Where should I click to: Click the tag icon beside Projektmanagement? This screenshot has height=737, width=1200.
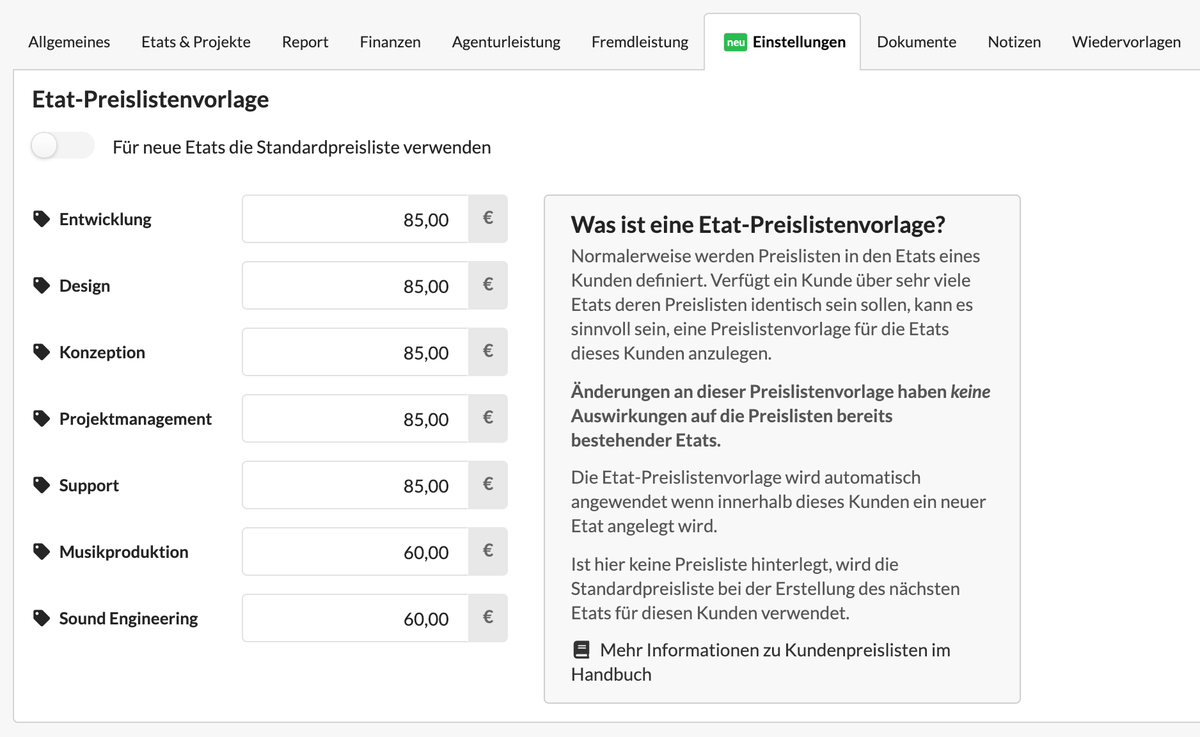pyautogui.click(x=41, y=419)
